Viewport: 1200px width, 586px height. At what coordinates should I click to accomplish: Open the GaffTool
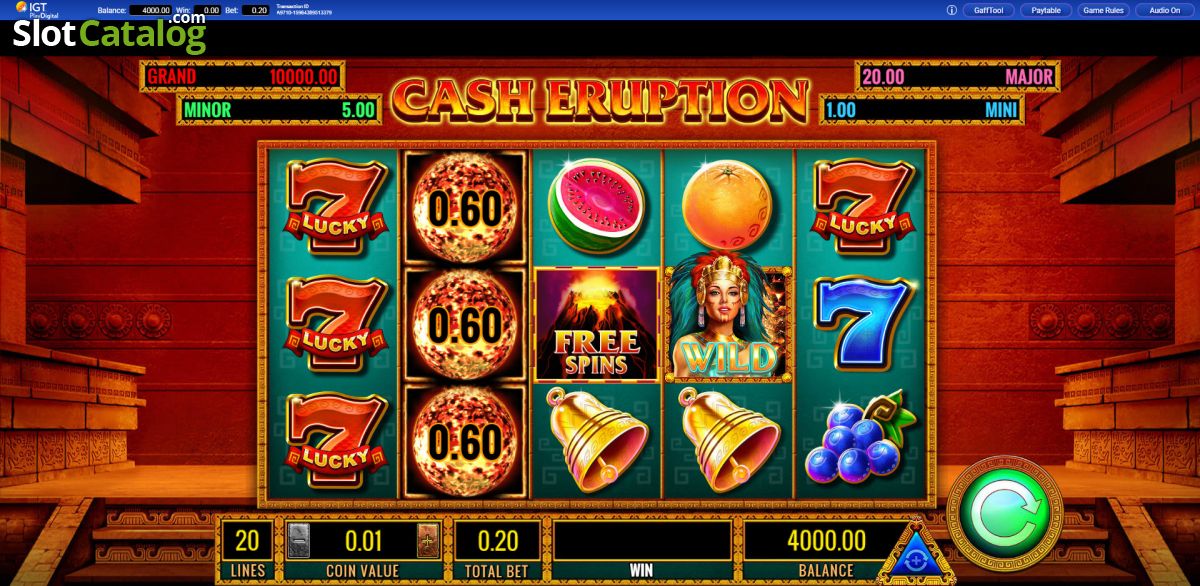pos(988,10)
